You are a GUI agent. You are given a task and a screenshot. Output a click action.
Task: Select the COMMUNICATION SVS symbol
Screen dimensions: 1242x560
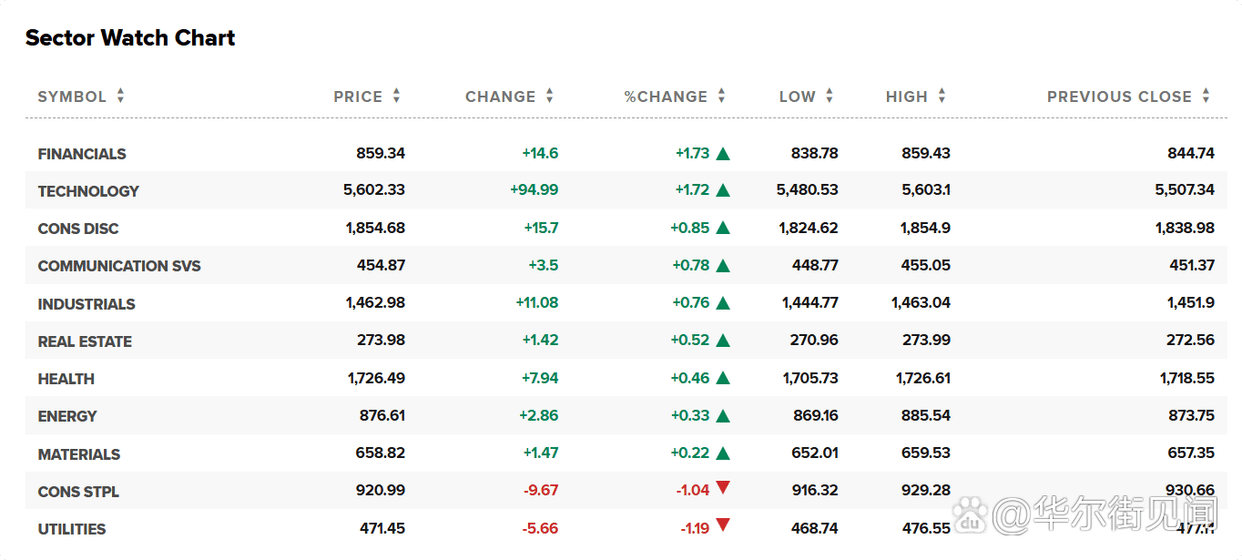point(119,266)
